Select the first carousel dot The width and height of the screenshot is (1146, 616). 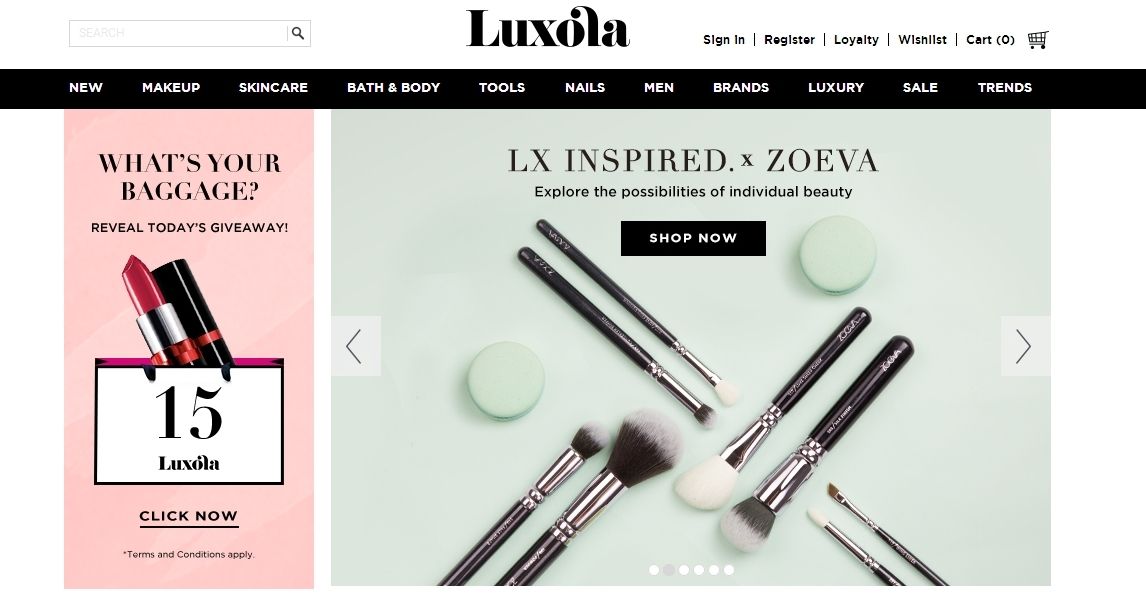[654, 570]
